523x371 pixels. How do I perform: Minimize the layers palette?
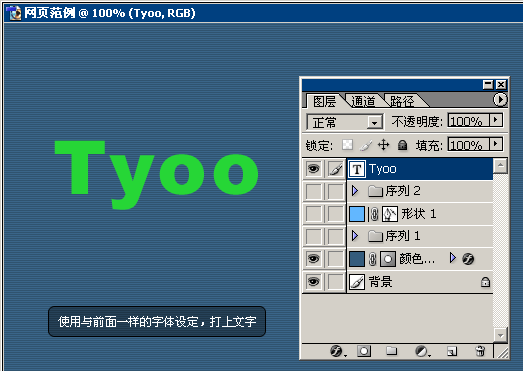tap(488, 85)
